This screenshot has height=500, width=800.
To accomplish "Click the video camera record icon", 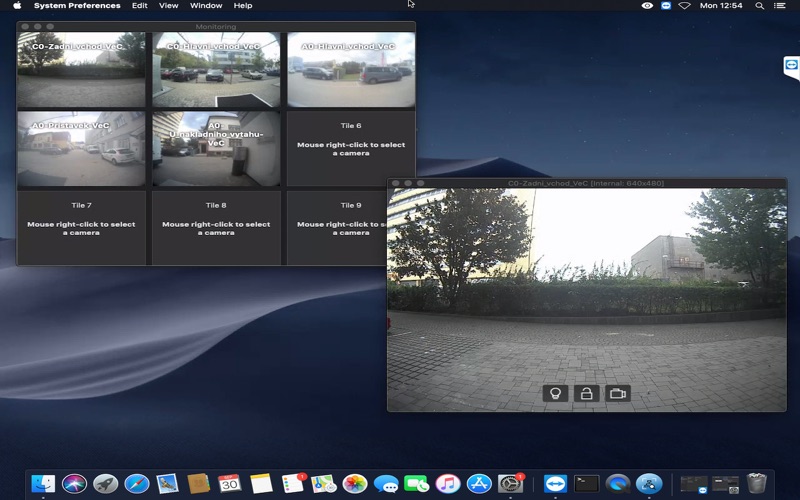I will pyautogui.click(x=618, y=393).
